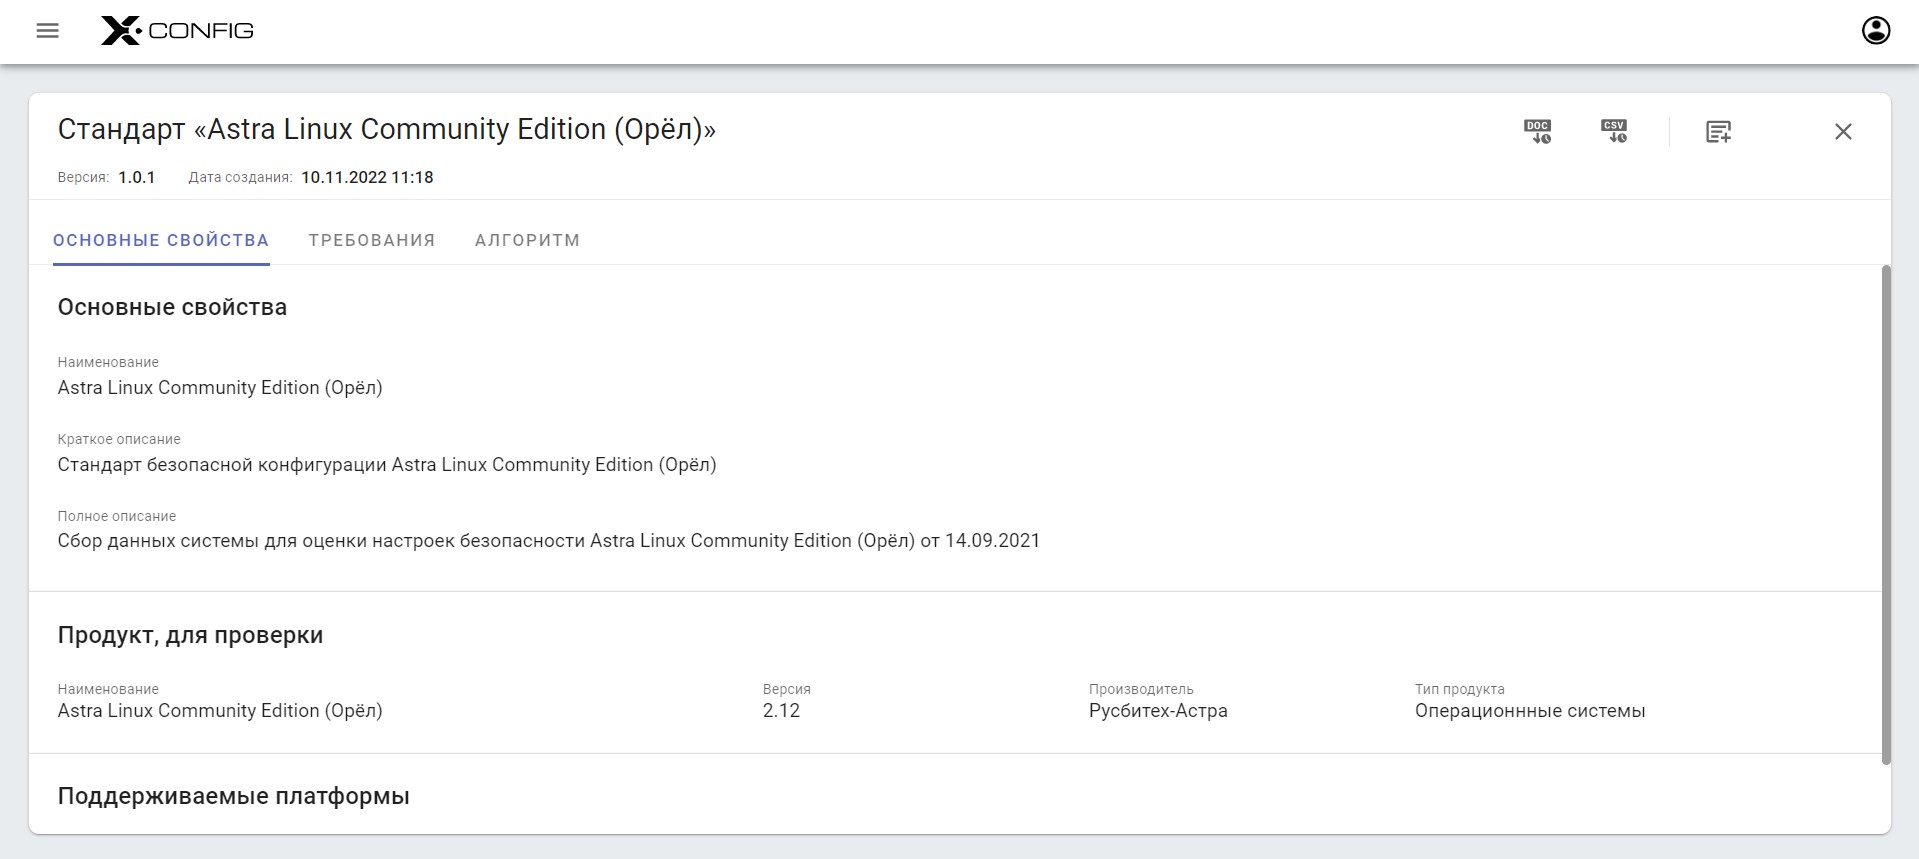1919x859 pixels.
Task: Click the list-with-plus add icon
Action: [x=1718, y=131]
